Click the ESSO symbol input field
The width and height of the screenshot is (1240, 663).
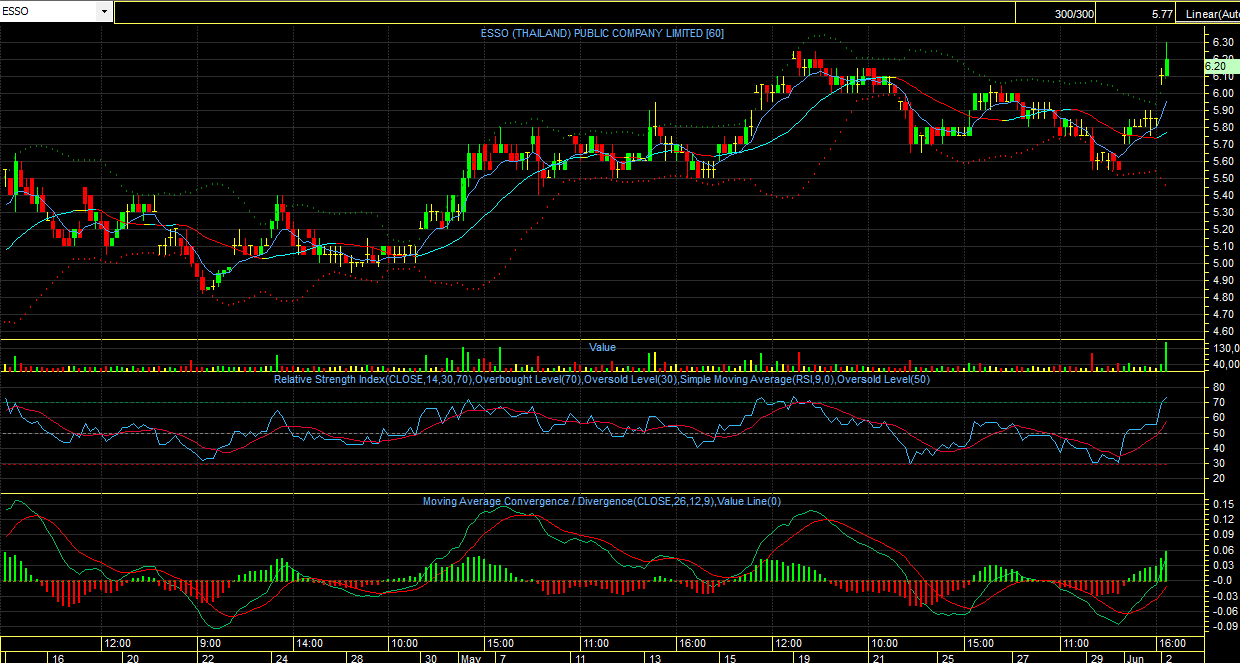point(50,12)
